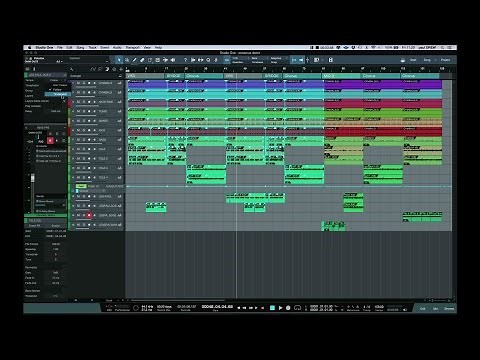Select the Eraser tool

click(x=142, y=60)
